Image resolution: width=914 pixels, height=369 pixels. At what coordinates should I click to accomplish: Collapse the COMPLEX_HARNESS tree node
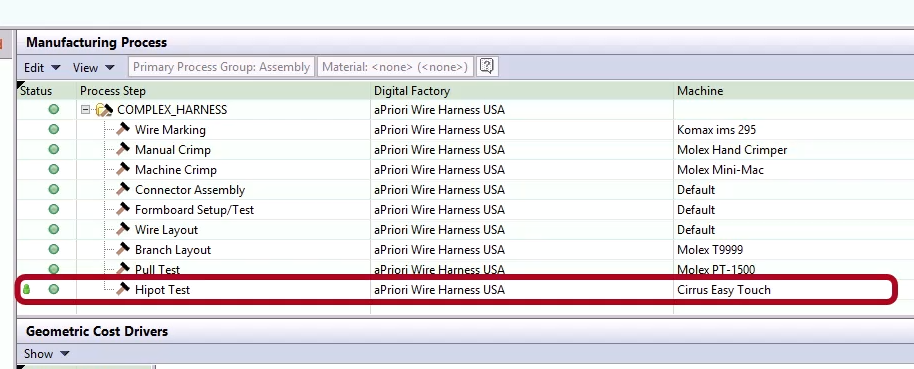click(86, 110)
